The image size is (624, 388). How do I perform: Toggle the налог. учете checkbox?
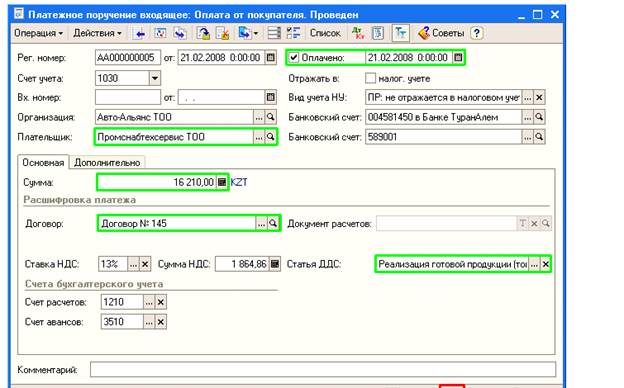pos(370,78)
